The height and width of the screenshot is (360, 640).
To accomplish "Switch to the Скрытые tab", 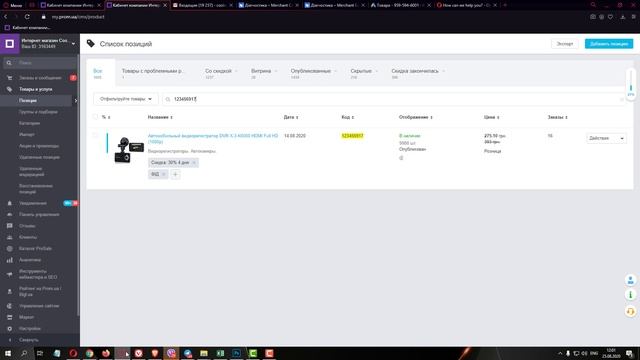I will pyautogui.click(x=364, y=73).
